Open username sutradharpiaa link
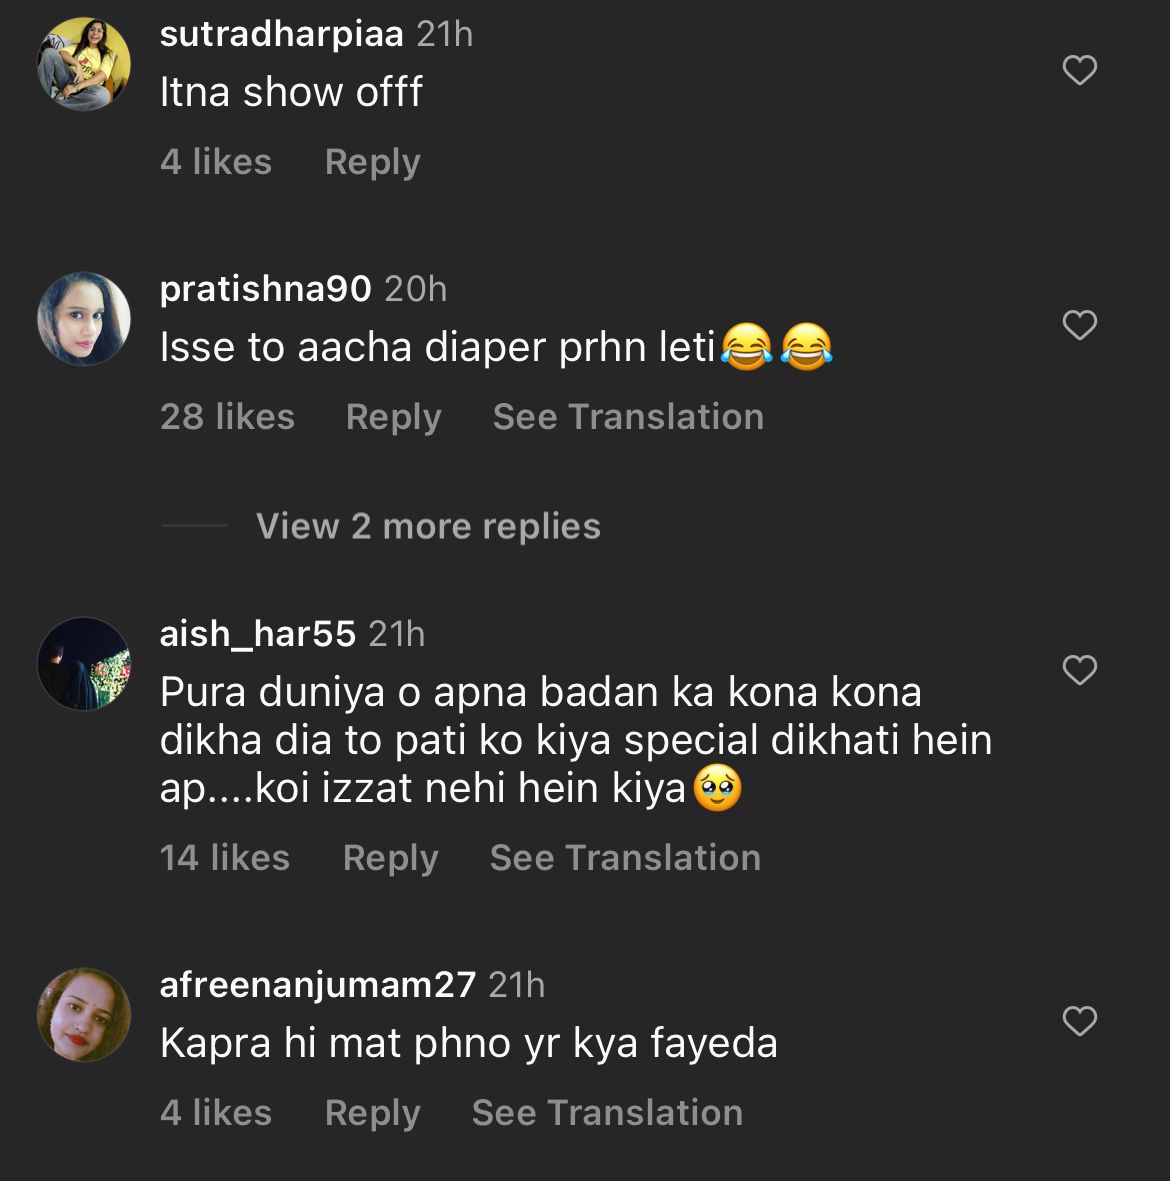 pos(281,34)
